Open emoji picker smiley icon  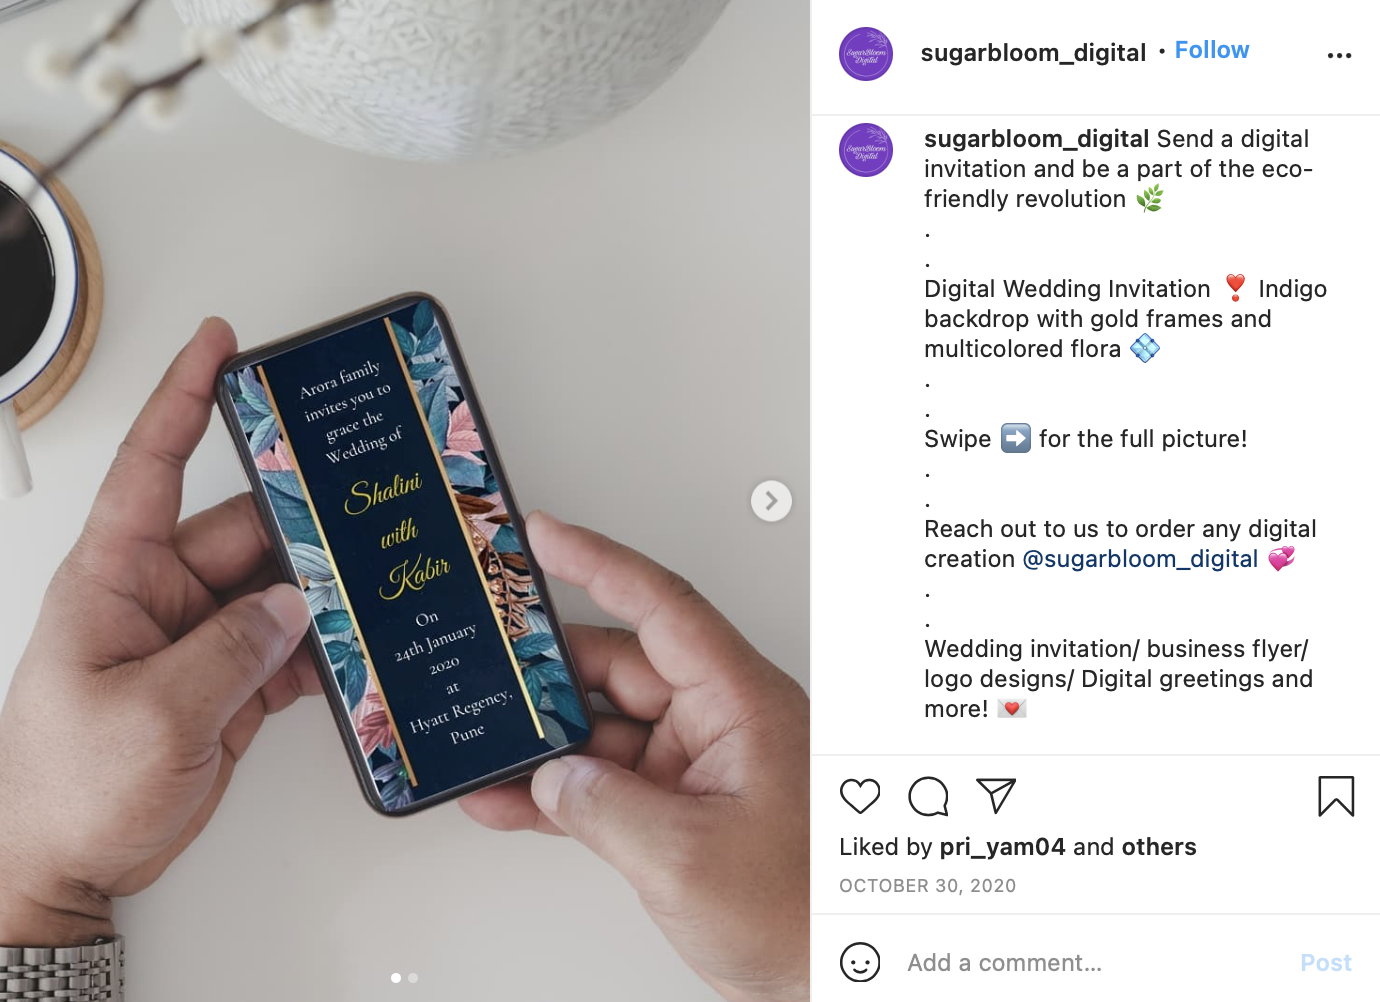860,962
